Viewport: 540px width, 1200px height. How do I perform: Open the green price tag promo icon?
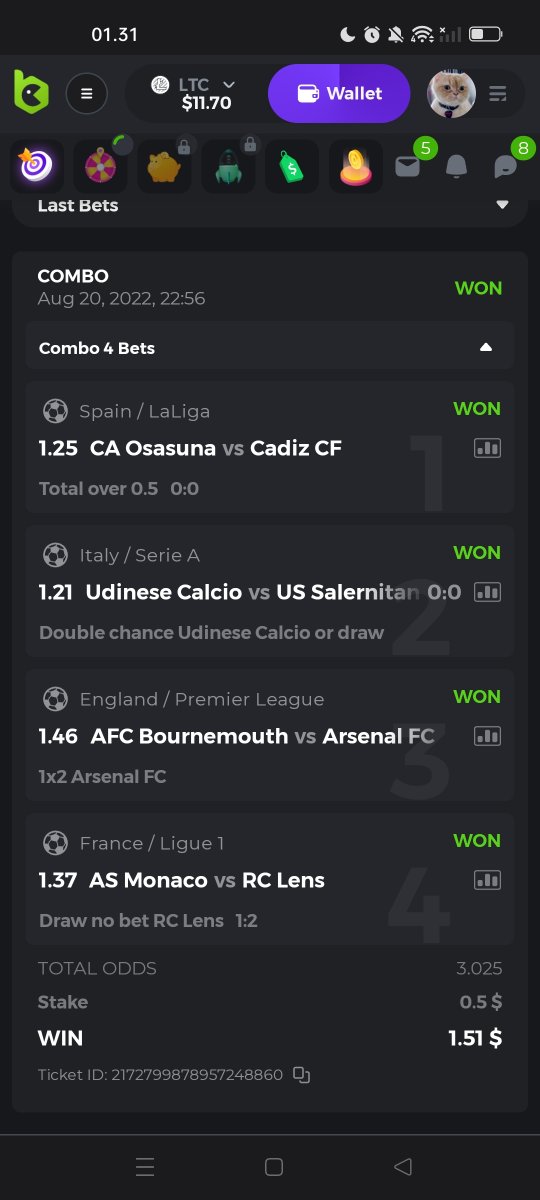click(292, 167)
